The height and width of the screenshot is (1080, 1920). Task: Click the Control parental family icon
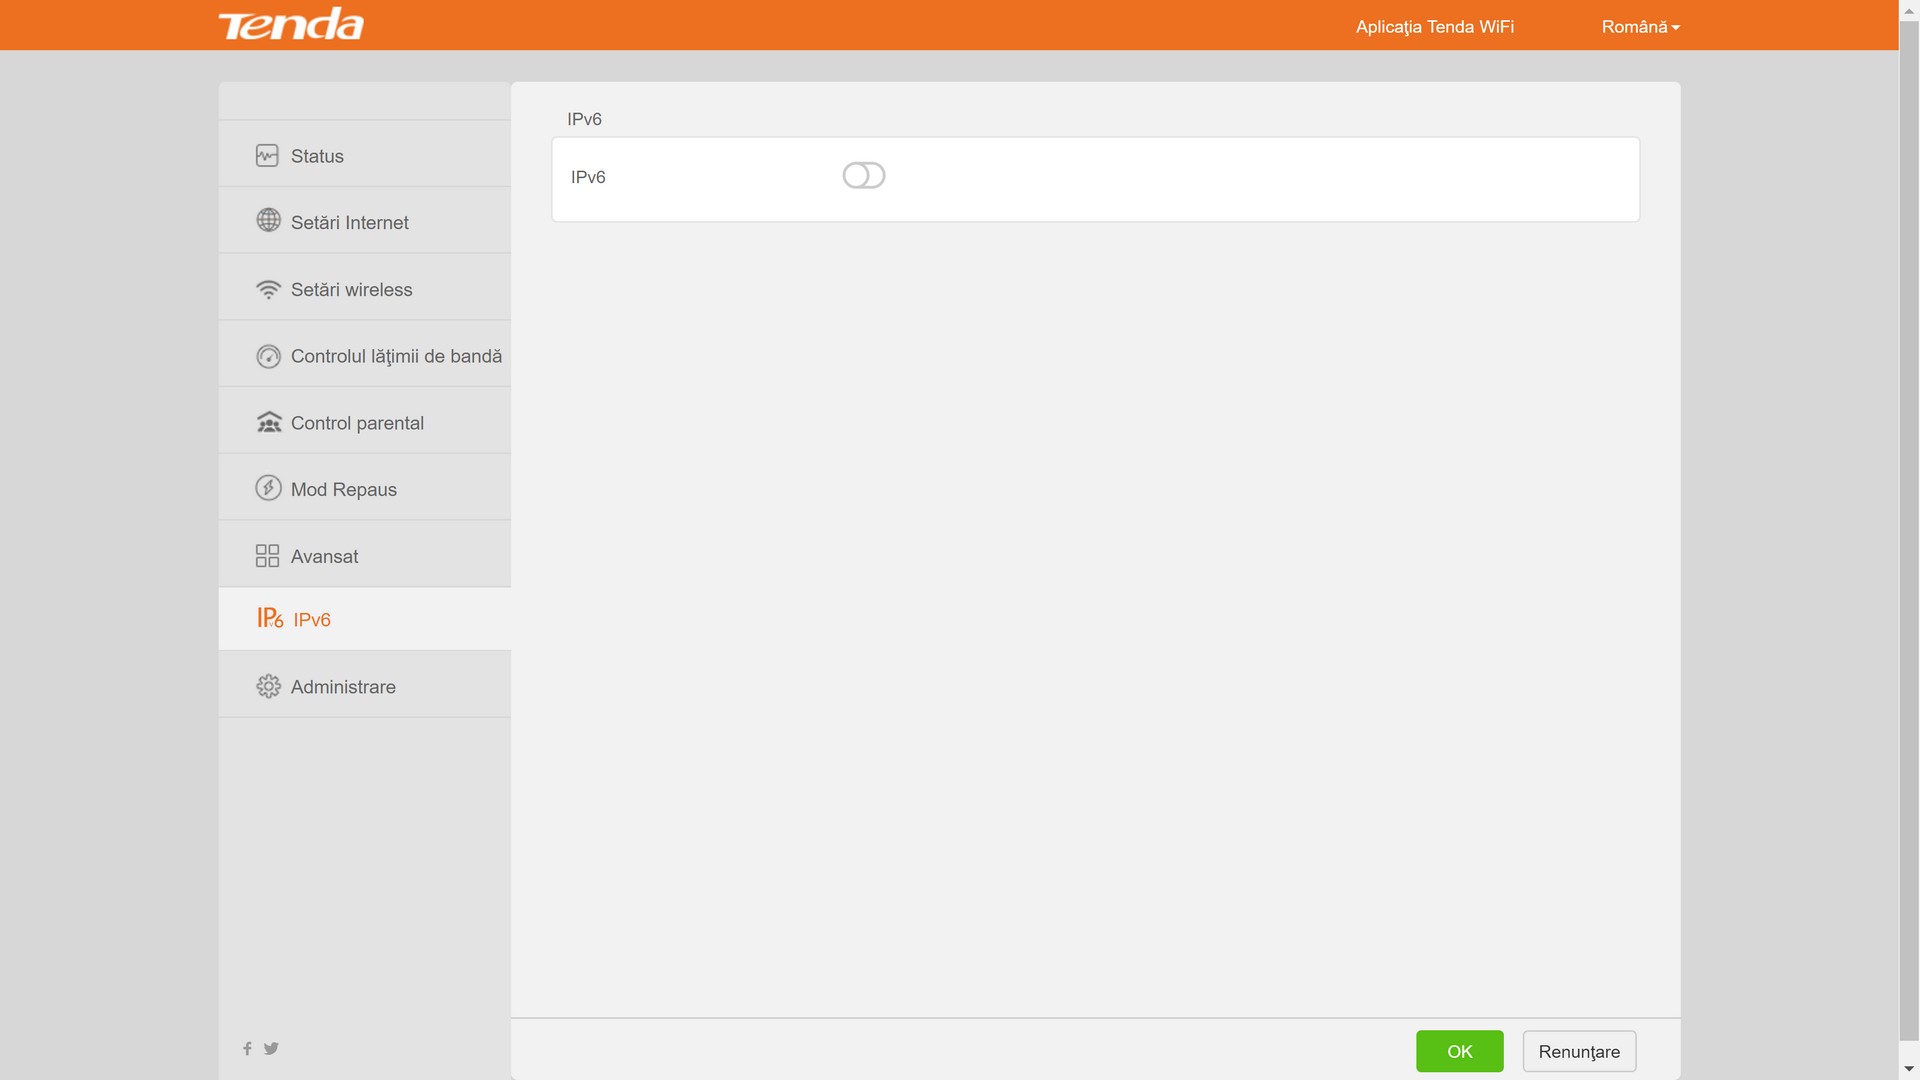tap(269, 422)
